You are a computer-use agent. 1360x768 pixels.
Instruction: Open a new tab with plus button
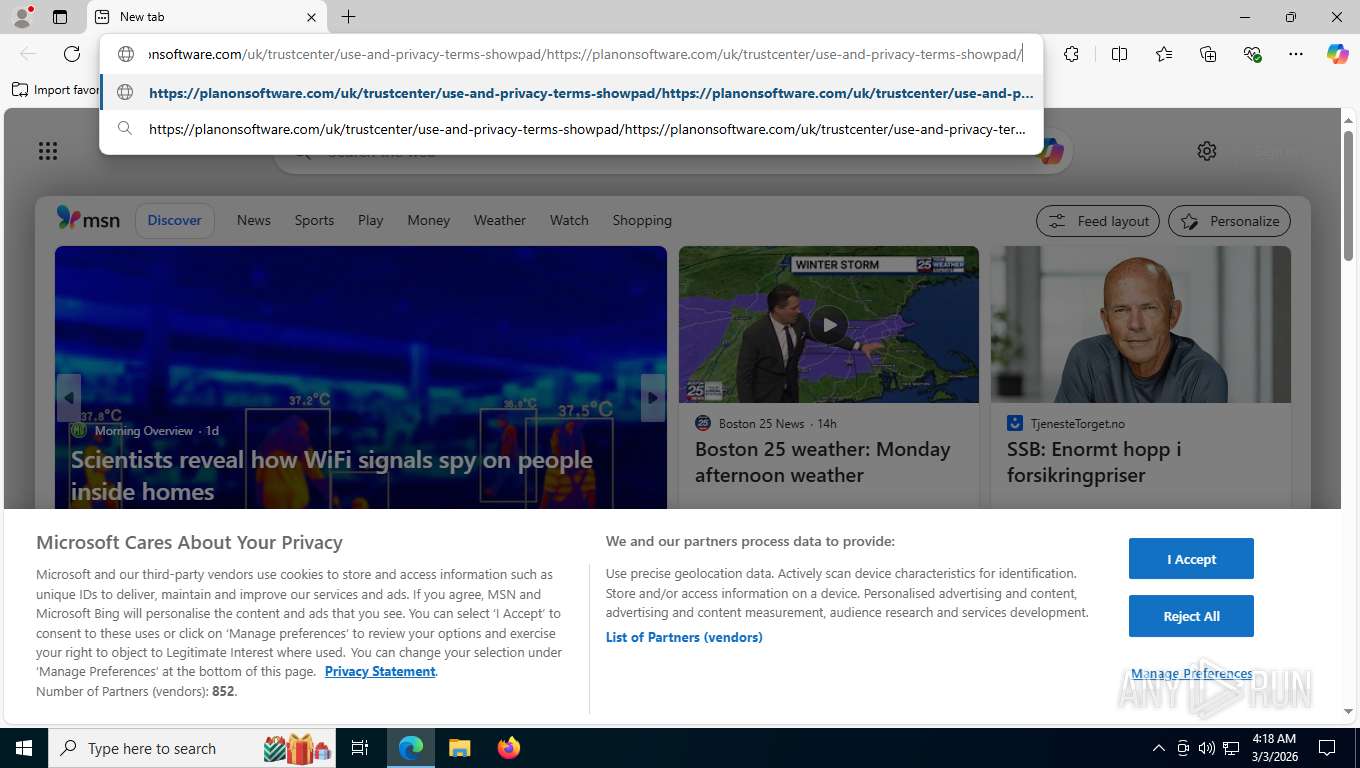(348, 17)
